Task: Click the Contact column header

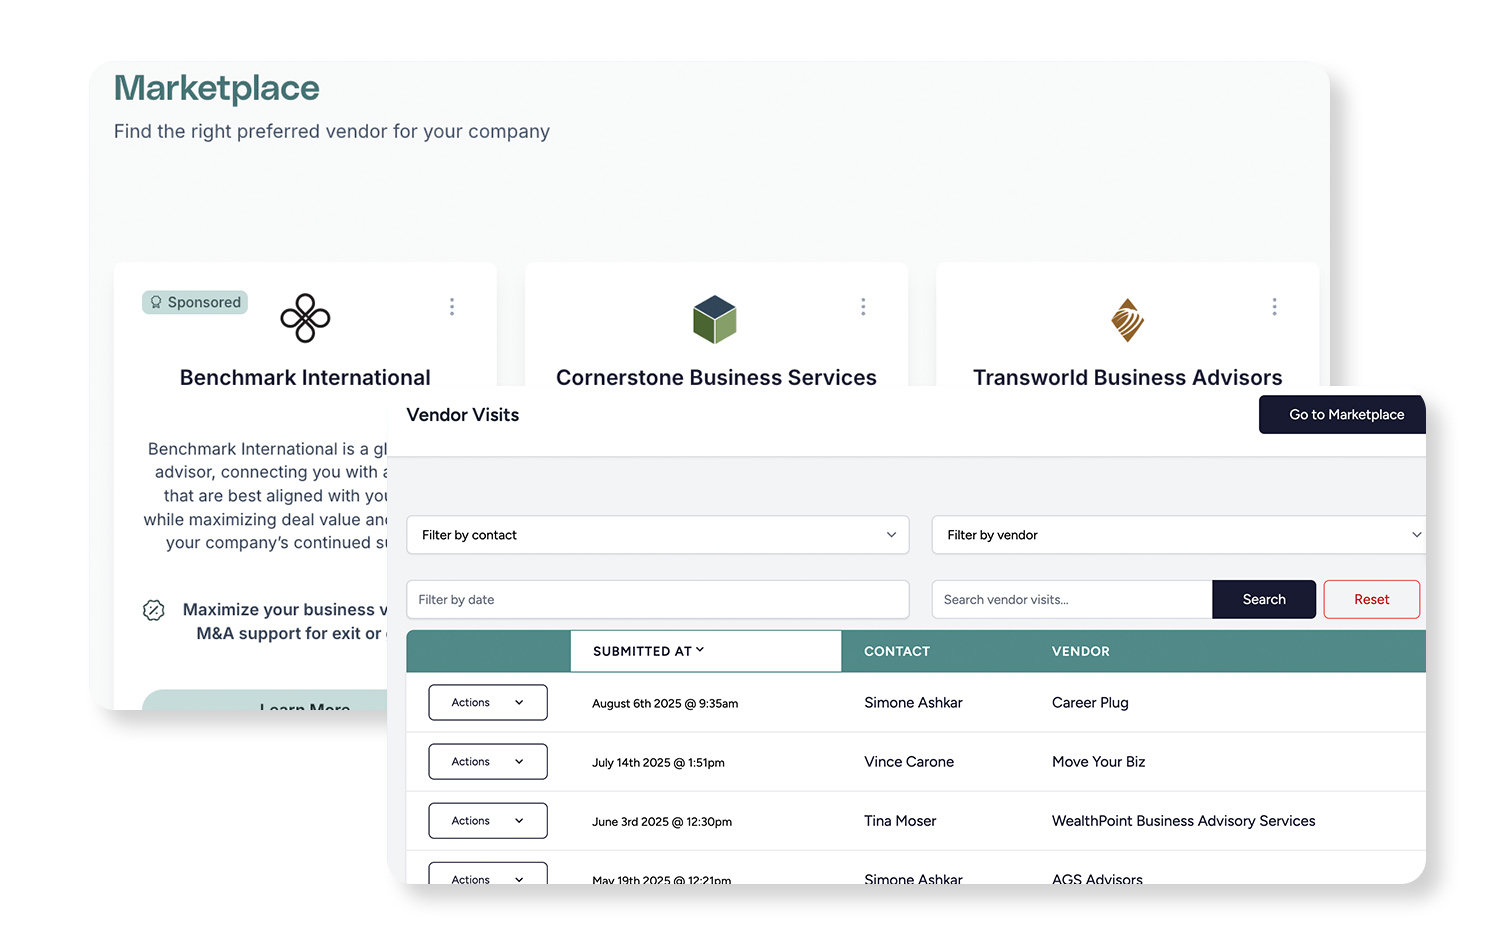Action: tap(896, 651)
